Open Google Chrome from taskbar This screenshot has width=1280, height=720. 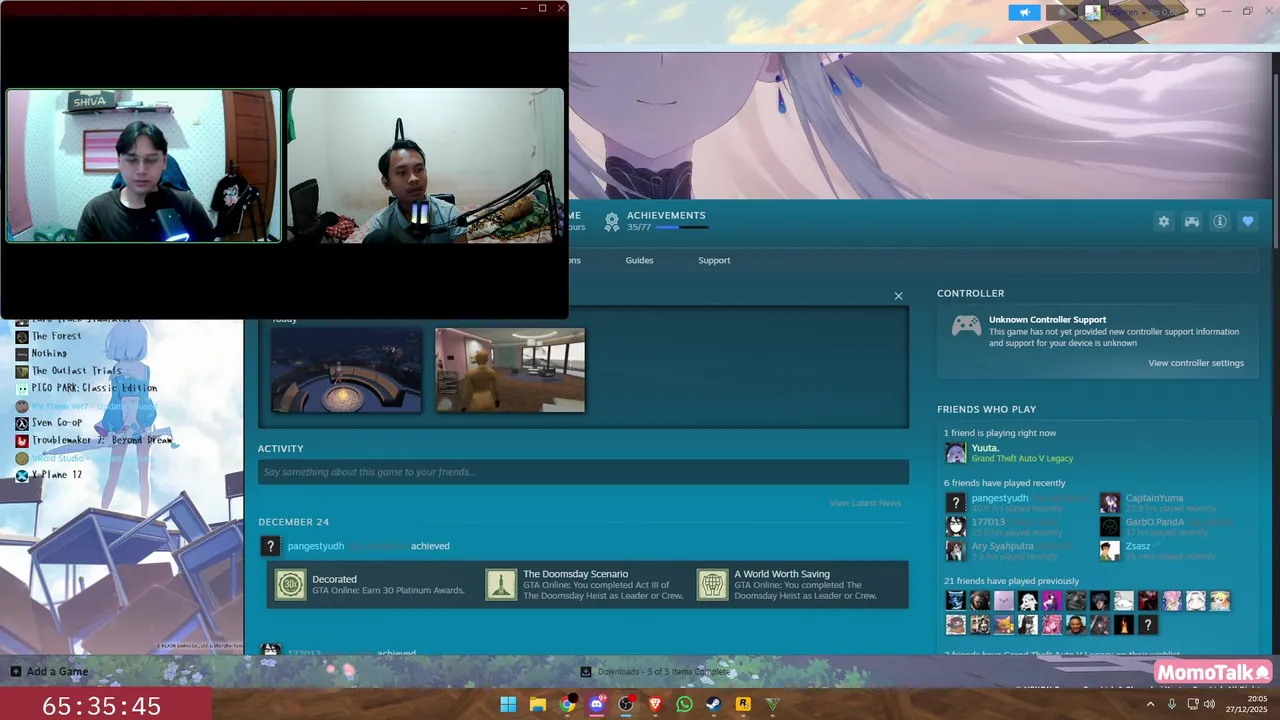click(567, 705)
